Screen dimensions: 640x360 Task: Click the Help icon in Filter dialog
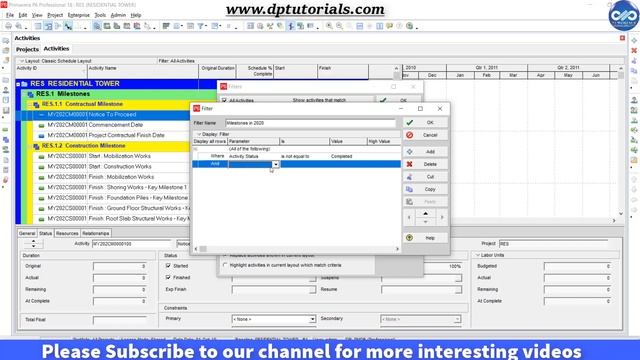(x=409, y=238)
